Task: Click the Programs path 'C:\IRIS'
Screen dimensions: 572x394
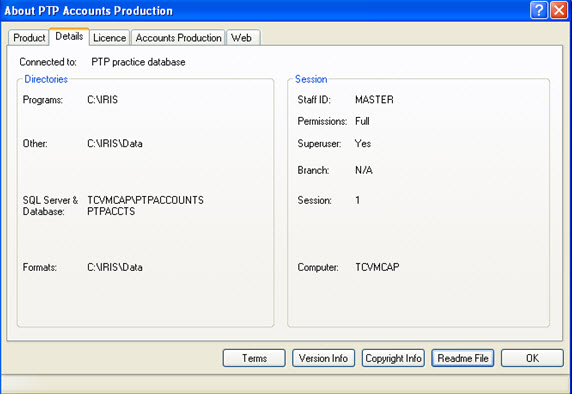Action: [x=103, y=100]
